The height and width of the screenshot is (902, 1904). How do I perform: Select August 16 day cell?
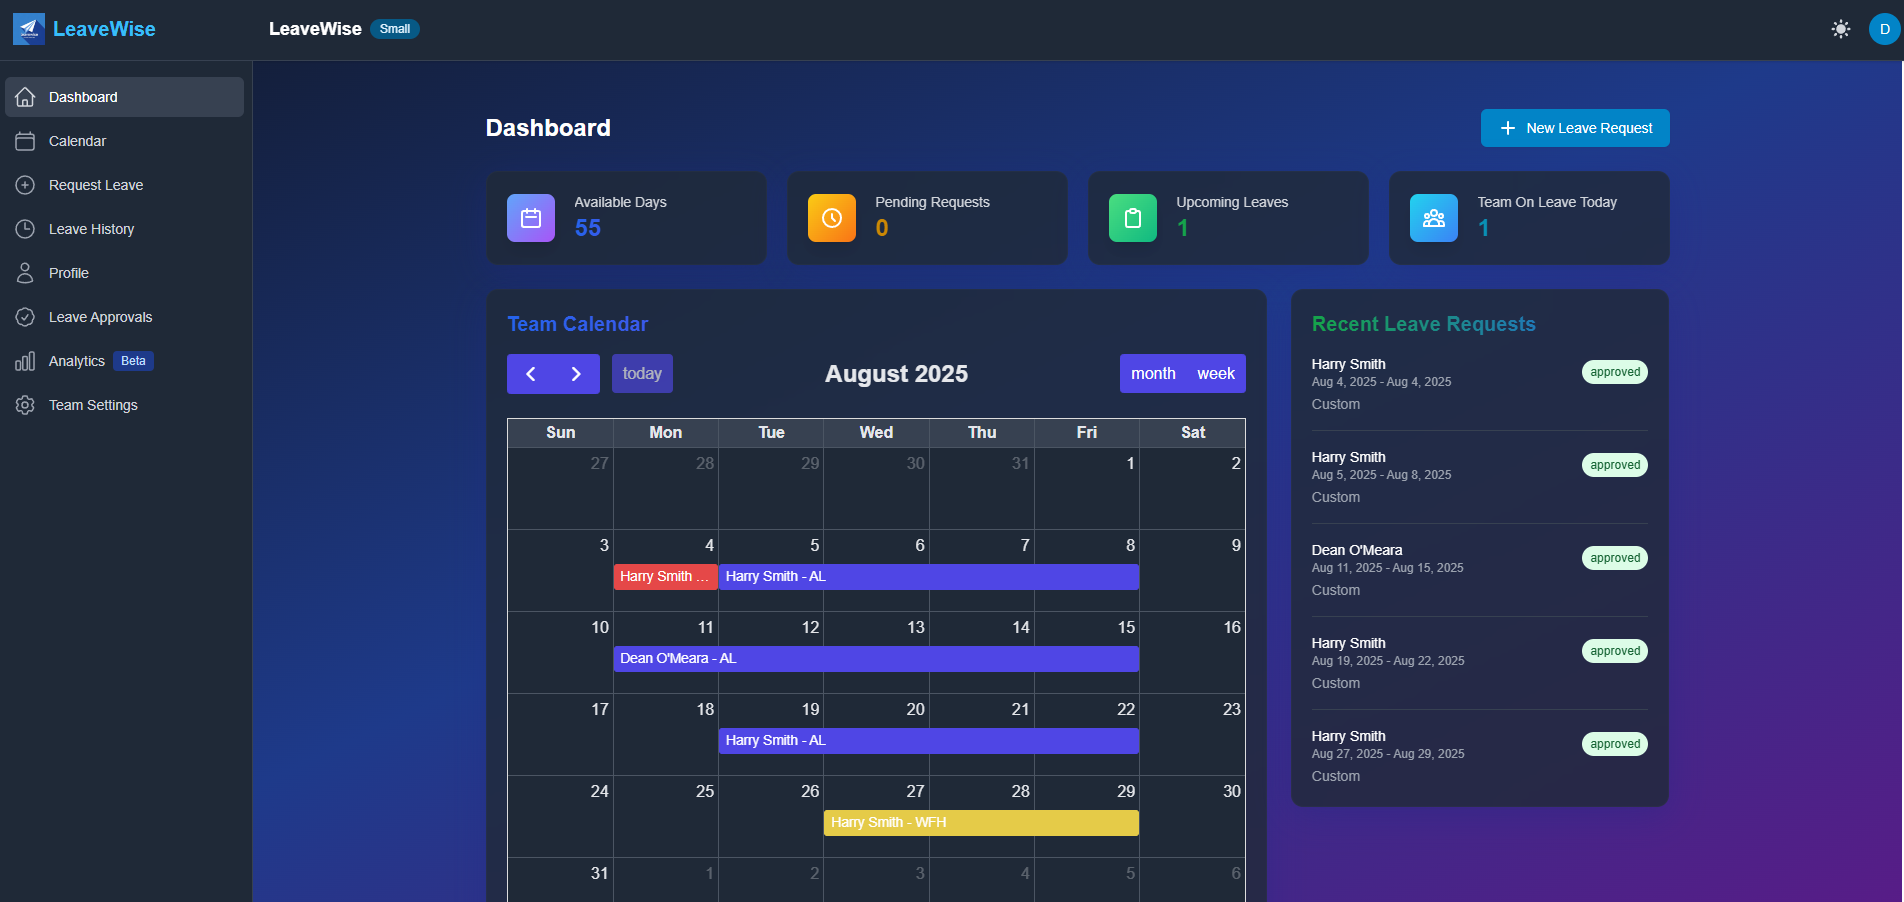pos(1193,653)
